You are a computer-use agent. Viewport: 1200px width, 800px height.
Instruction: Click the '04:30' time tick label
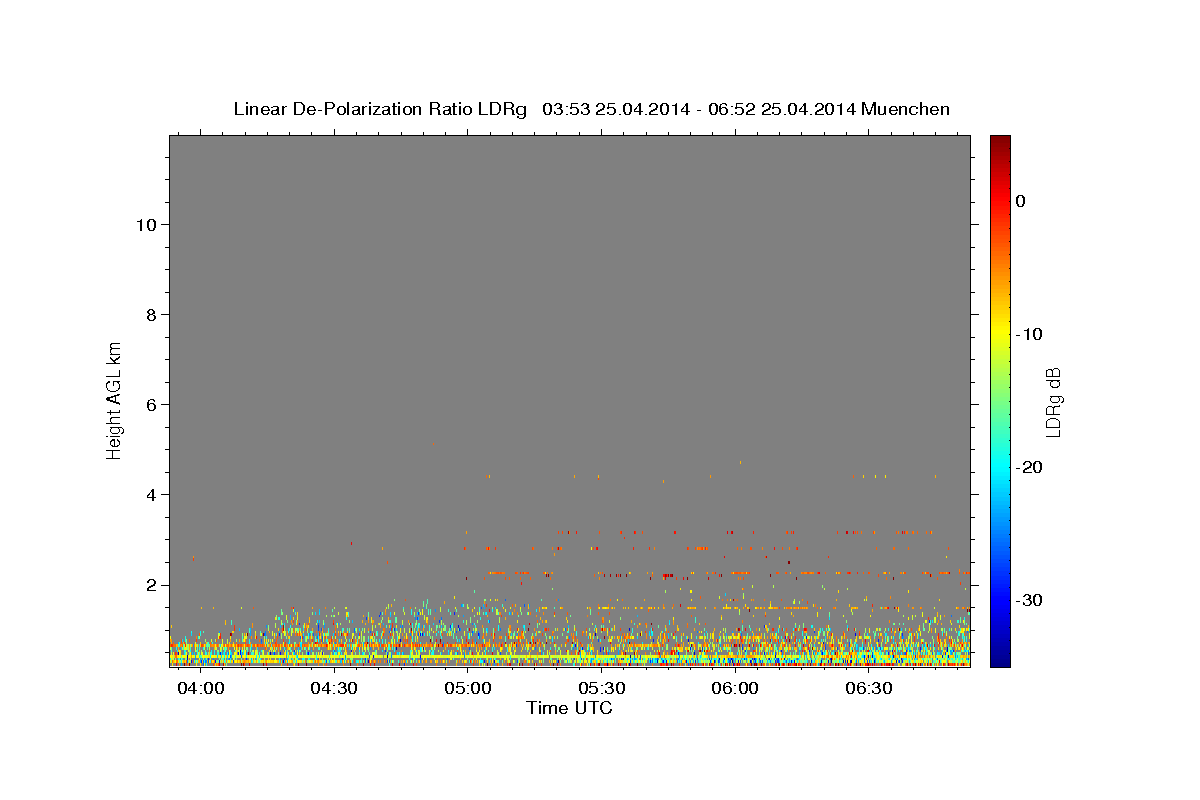click(x=334, y=689)
